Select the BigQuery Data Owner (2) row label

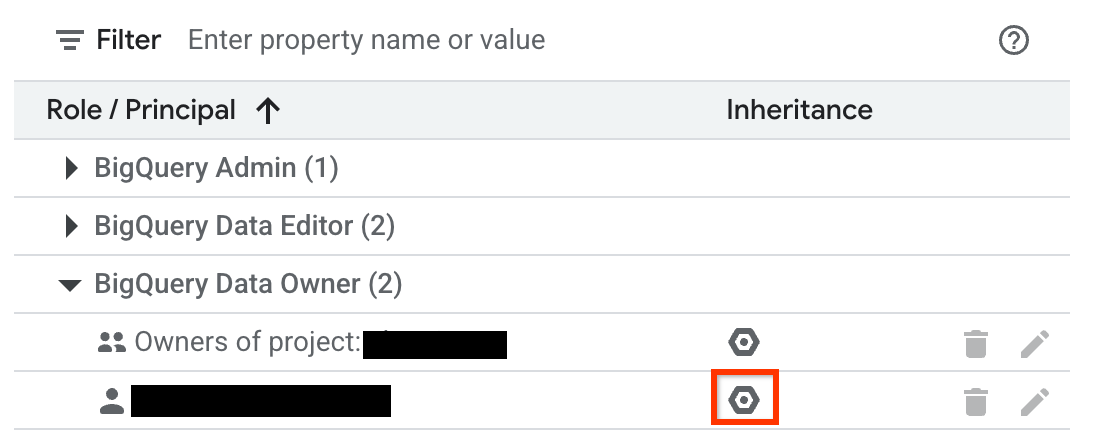coord(248,285)
